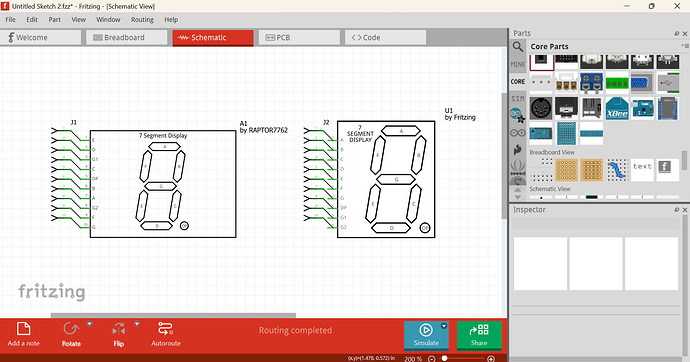Image resolution: width=690 pixels, height=362 pixels.
Task: Pick the blue jumper wire breadboard part
Action: point(617,170)
